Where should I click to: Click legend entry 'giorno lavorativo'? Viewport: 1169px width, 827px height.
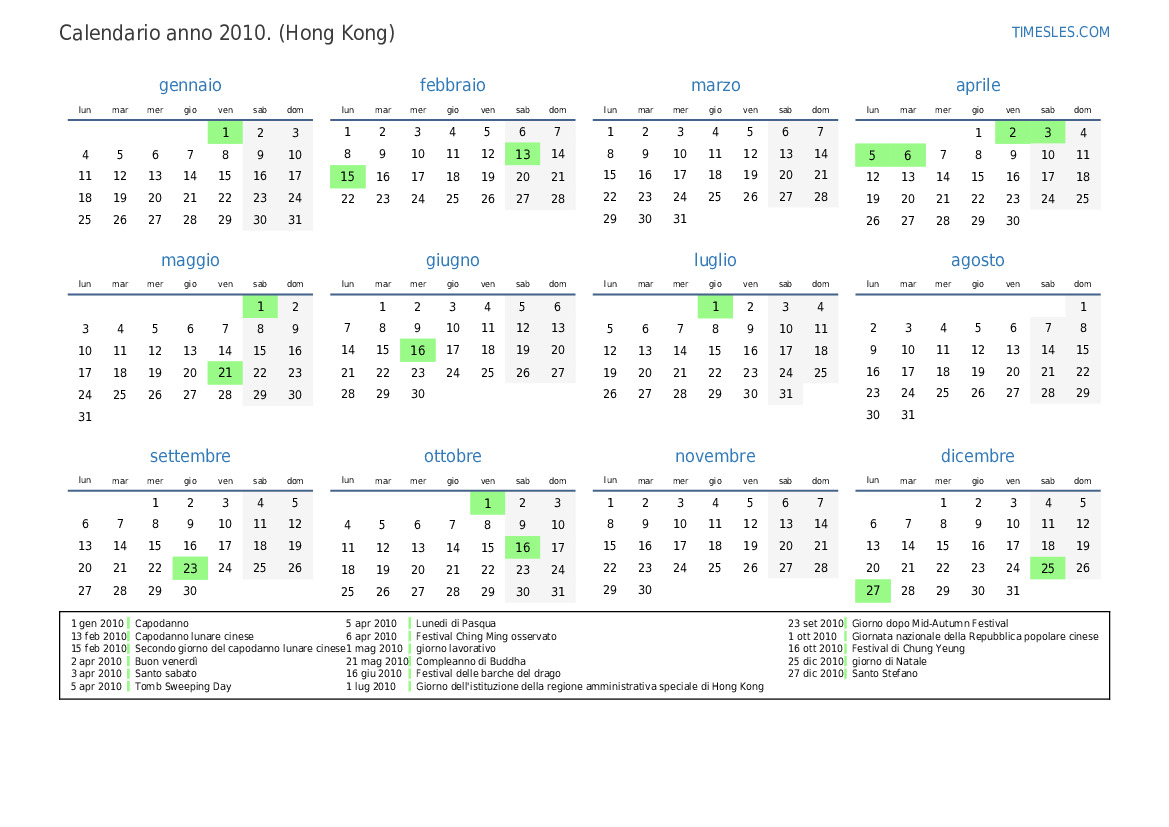456,649
